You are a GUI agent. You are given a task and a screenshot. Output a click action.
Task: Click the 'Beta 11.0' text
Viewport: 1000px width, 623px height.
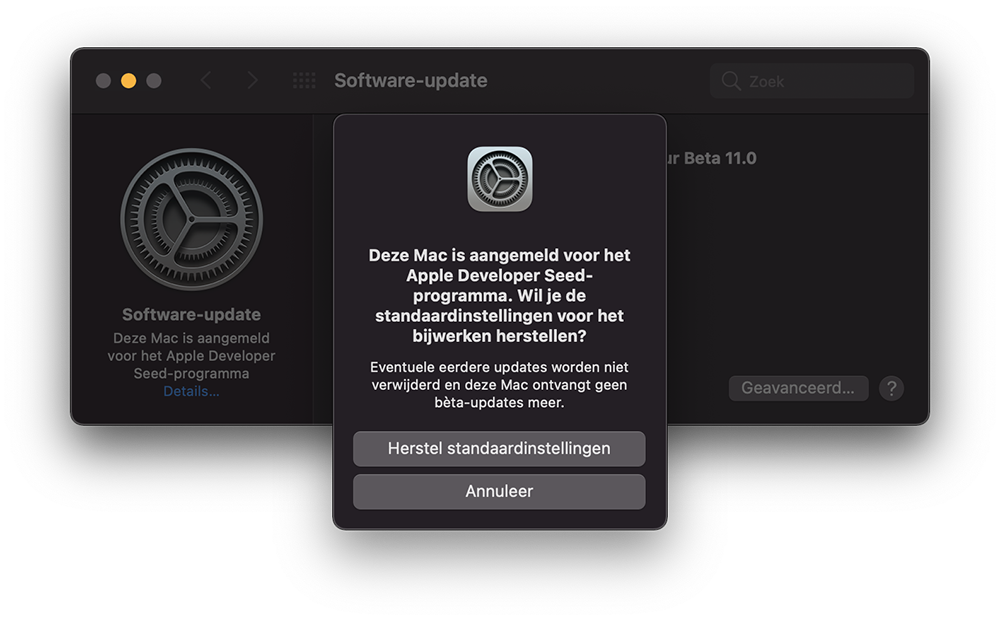pyautogui.click(x=720, y=158)
